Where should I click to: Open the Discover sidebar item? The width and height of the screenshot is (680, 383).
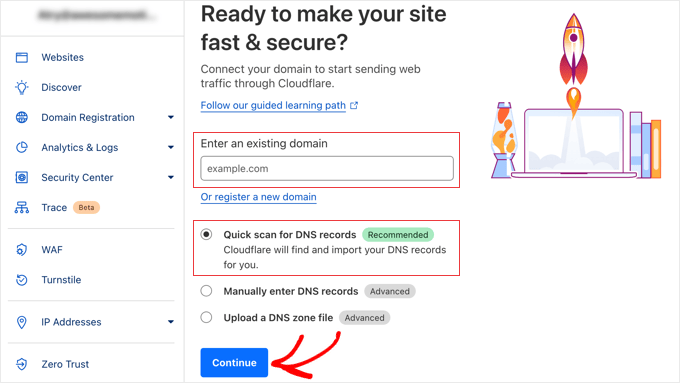coord(61,87)
